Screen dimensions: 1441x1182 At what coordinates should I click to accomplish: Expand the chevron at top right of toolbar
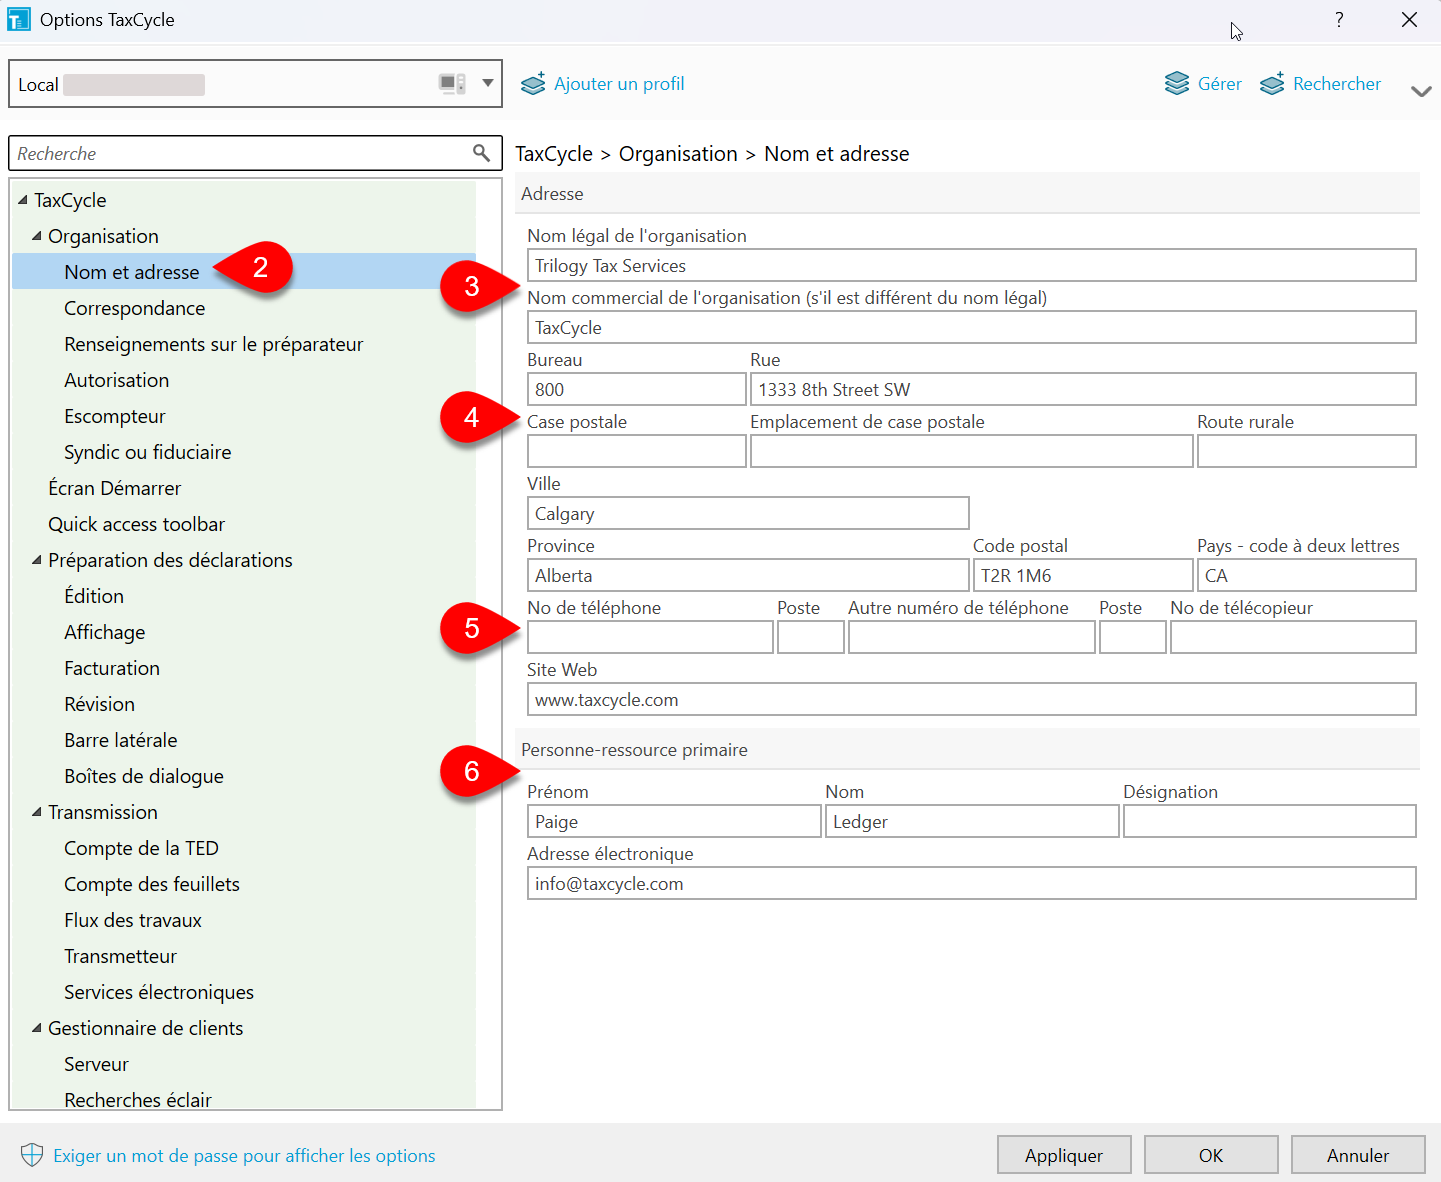click(x=1421, y=91)
